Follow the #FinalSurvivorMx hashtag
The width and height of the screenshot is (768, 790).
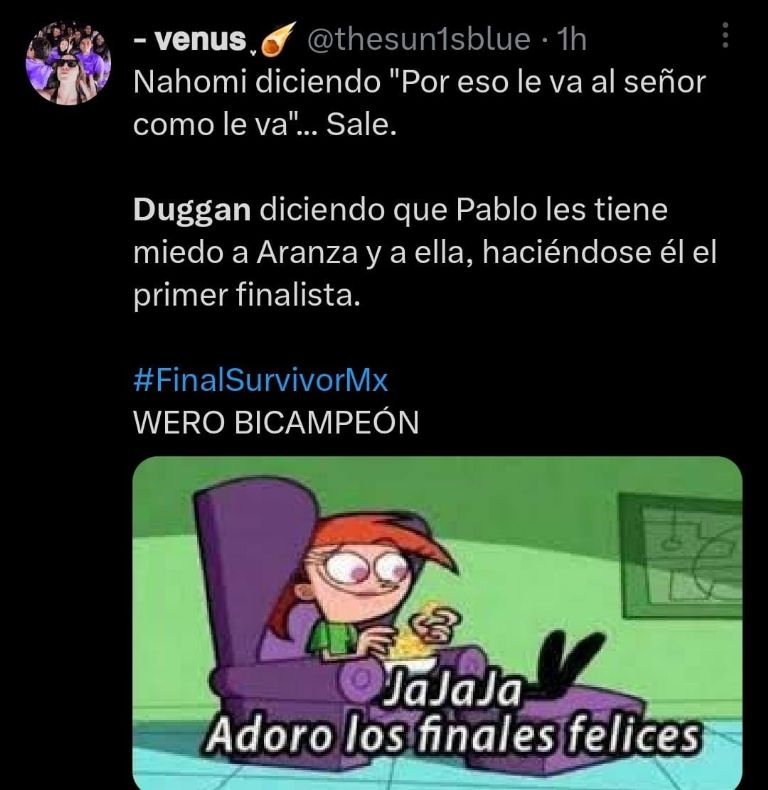coord(261,380)
